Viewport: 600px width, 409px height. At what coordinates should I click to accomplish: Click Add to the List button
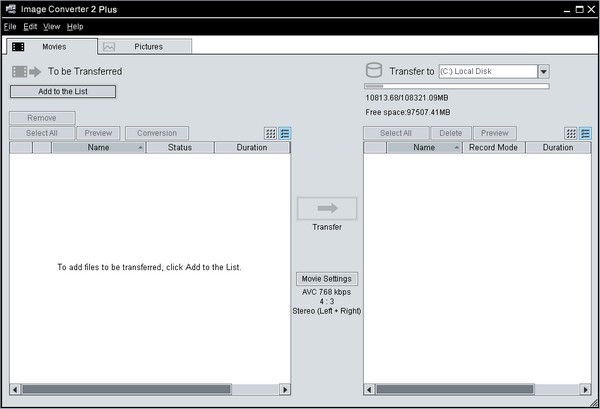point(63,91)
